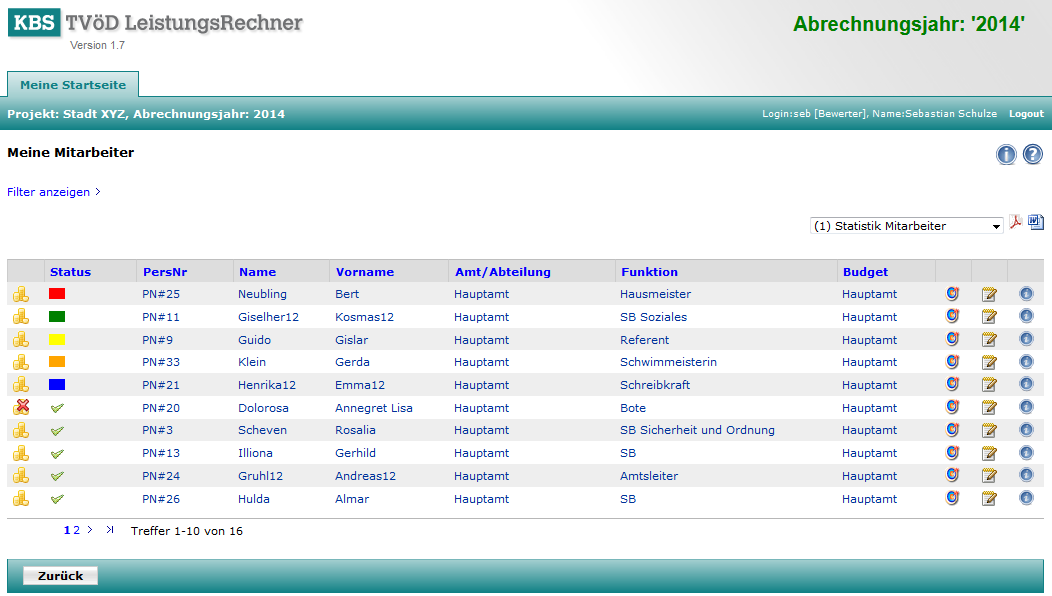Image resolution: width=1052 pixels, height=596 pixels.
Task: Open info icon for Scheven row
Action: [x=1026, y=429]
